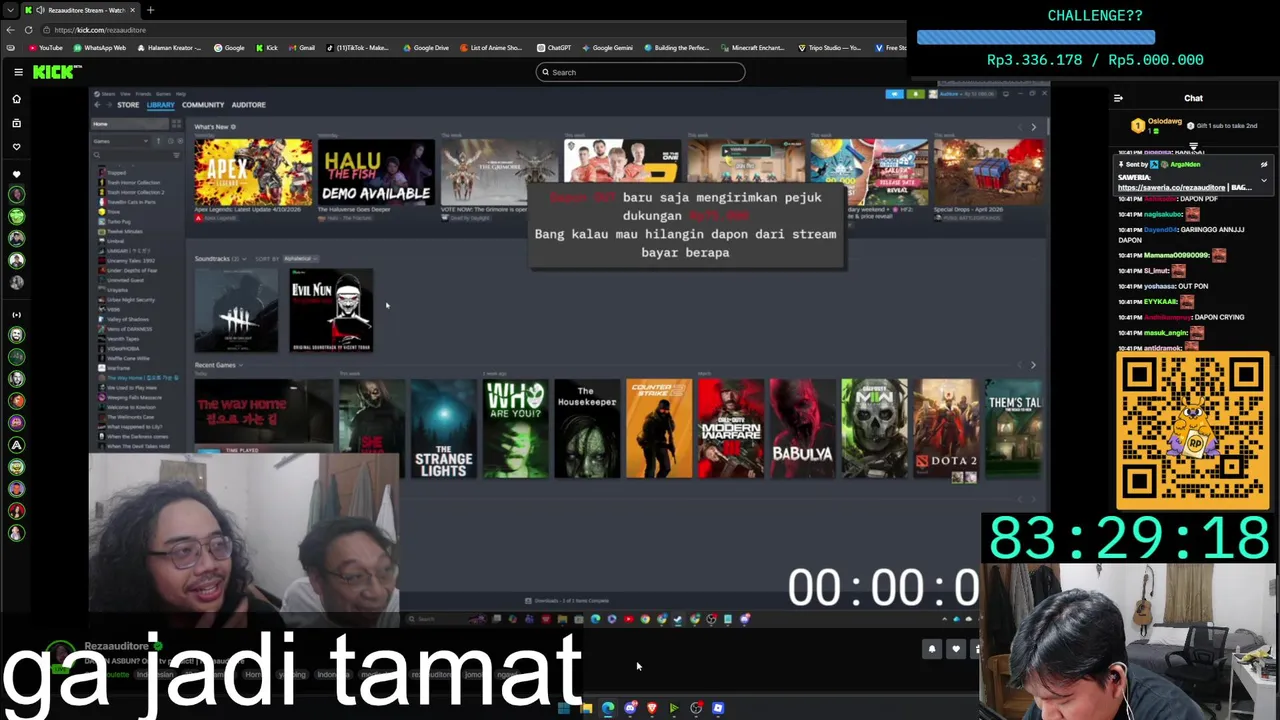Open the Kick browse sidebar icon

click(16, 123)
